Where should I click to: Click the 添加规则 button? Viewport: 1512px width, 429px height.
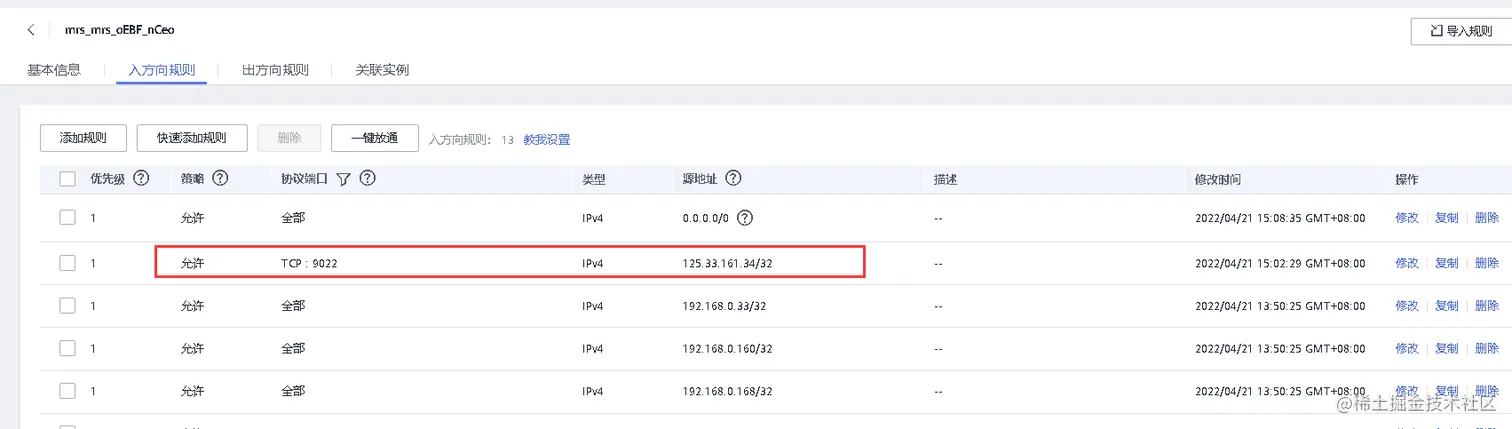point(83,138)
